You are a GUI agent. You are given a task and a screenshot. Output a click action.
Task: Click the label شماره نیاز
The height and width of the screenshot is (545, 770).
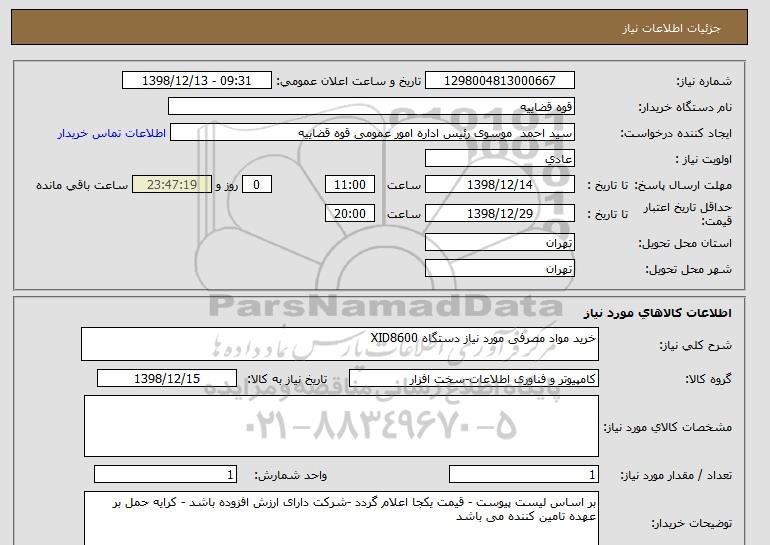pyautogui.click(x=704, y=81)
